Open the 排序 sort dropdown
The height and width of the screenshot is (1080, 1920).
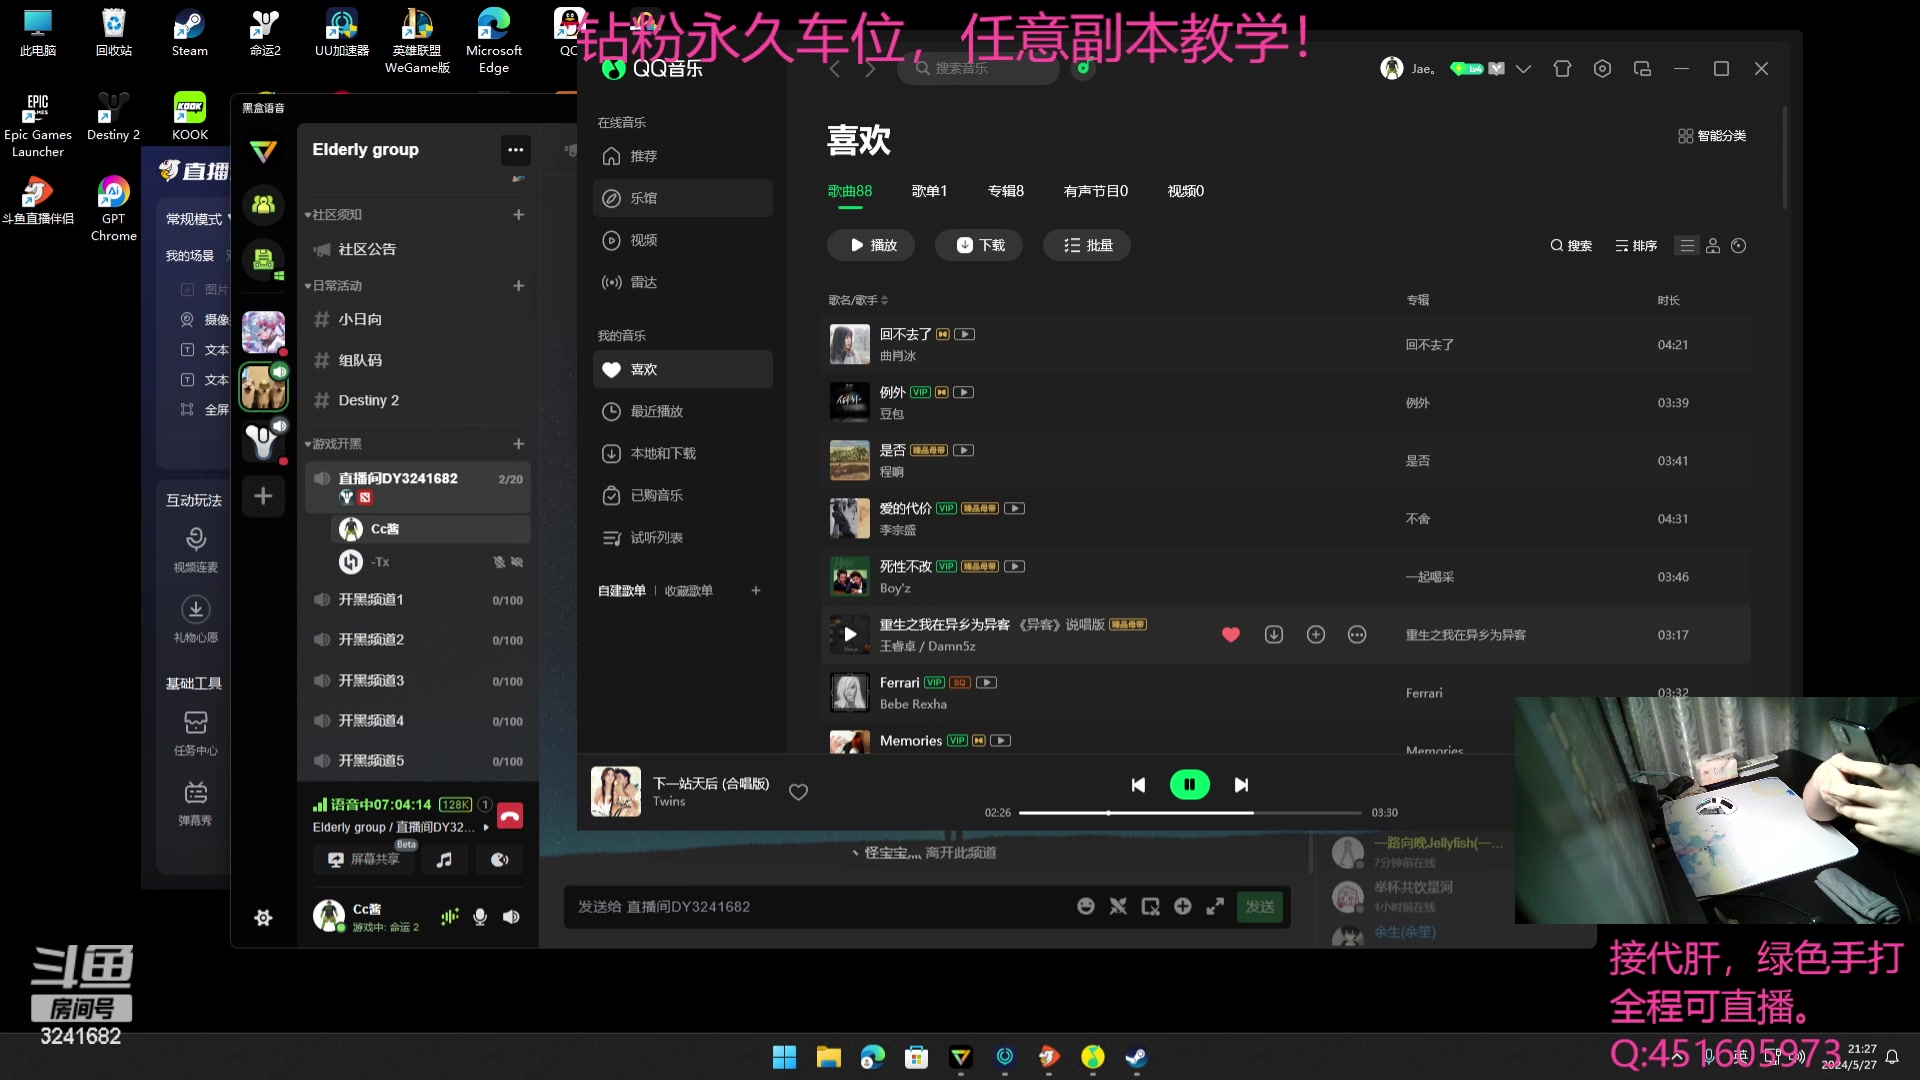coord(1636,246)
